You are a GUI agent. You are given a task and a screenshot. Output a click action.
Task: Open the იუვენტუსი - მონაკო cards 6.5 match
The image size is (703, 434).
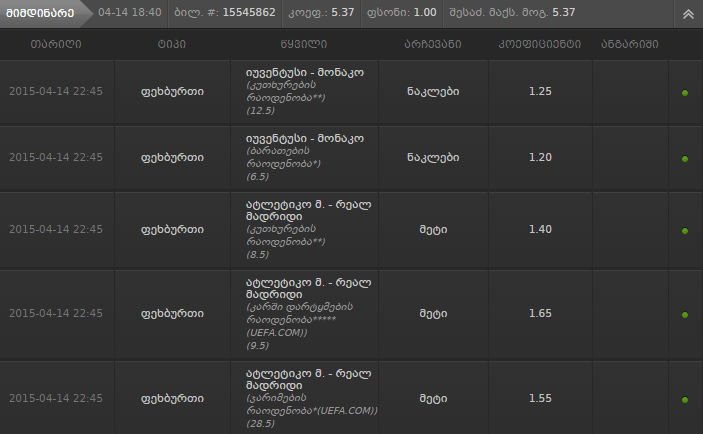pyautogui.click(x=305, y=138)
